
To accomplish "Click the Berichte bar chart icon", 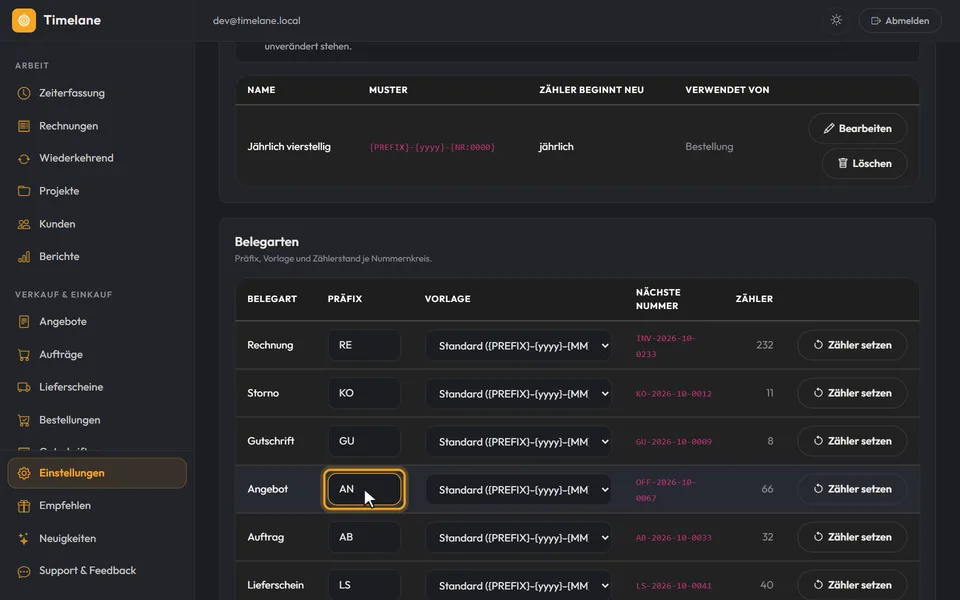I will coord(24,257).
